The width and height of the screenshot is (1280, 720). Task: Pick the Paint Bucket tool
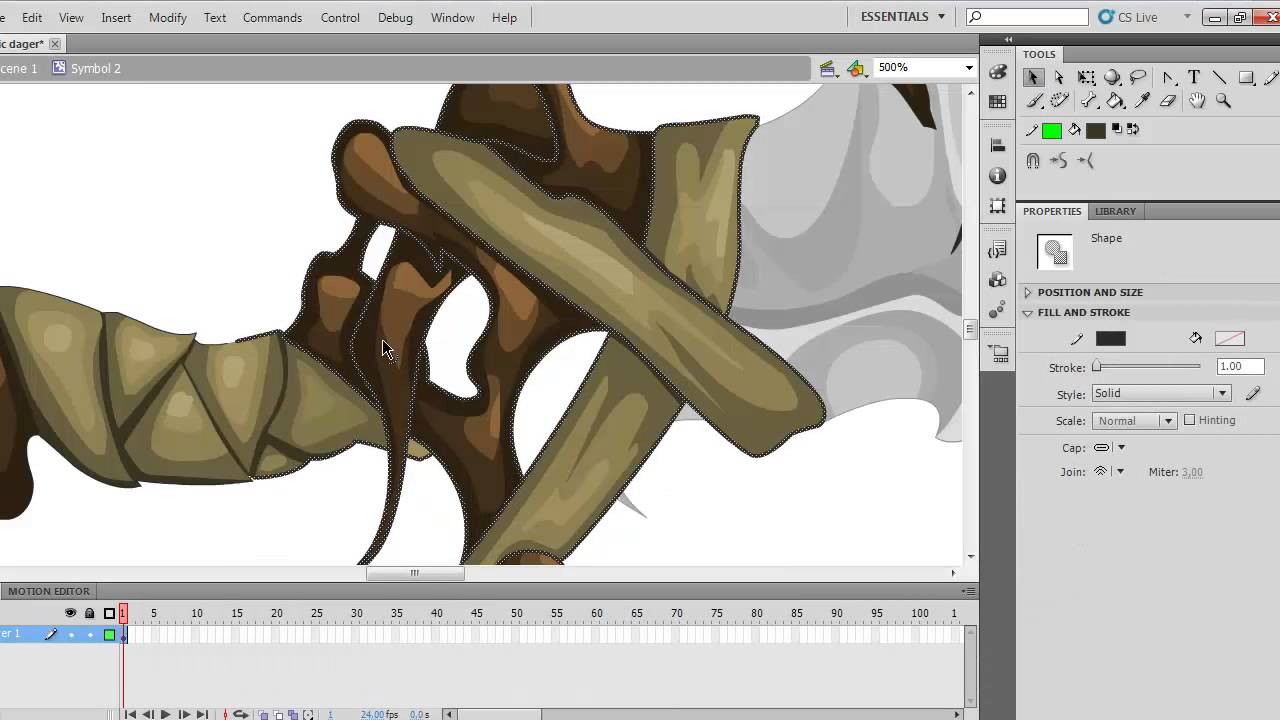(x=1115, y=101)
